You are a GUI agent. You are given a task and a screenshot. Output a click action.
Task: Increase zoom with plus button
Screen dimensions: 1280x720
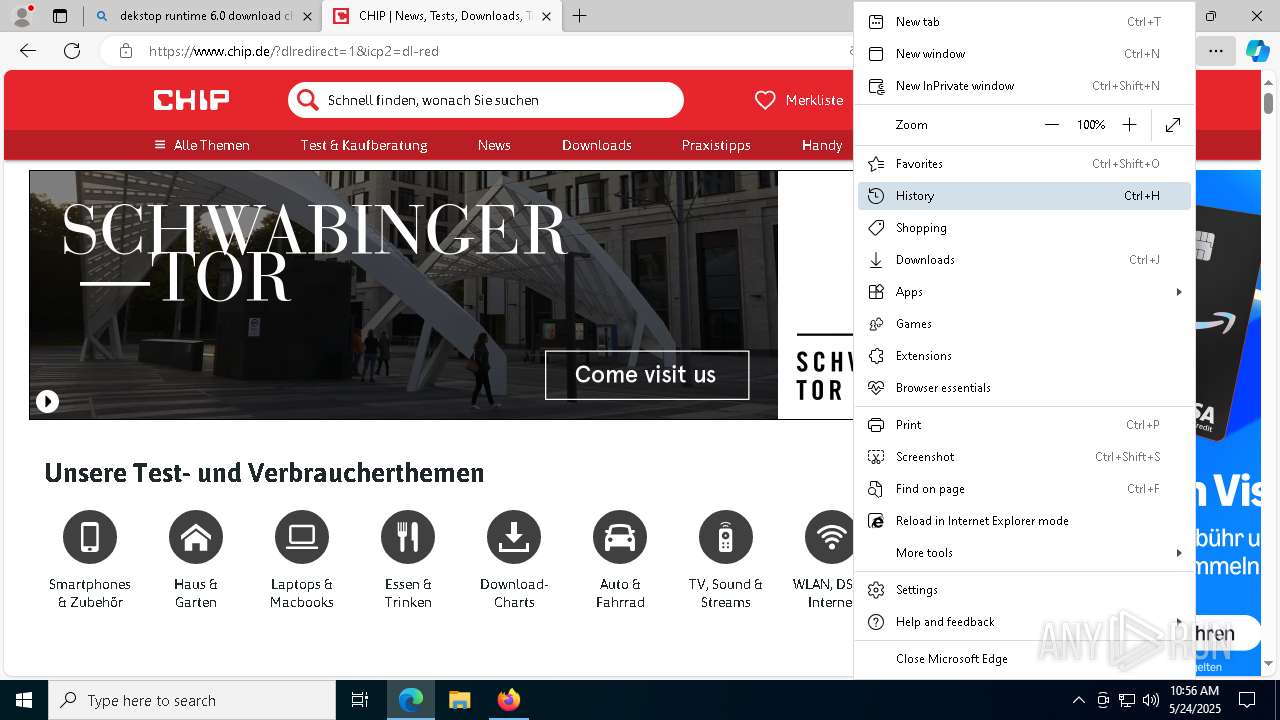coord(1129,125)
